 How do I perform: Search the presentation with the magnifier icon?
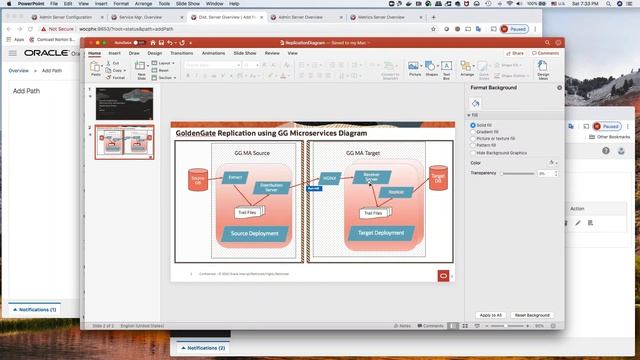tap(547, 42)
